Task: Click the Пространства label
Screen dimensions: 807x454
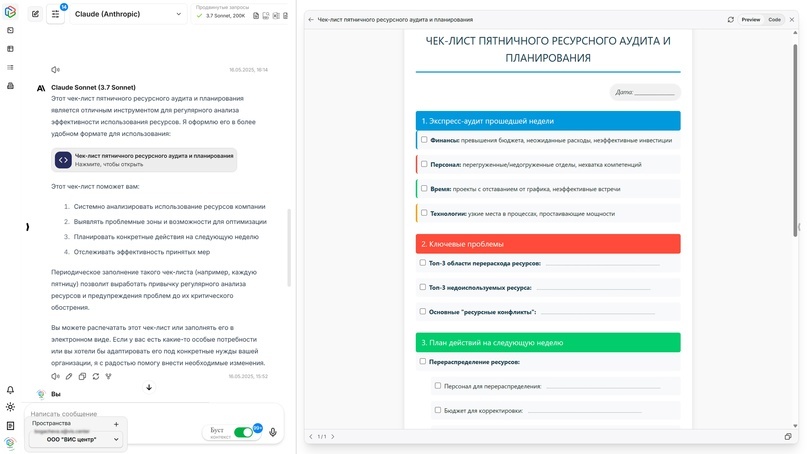Action: coord(51,423)
